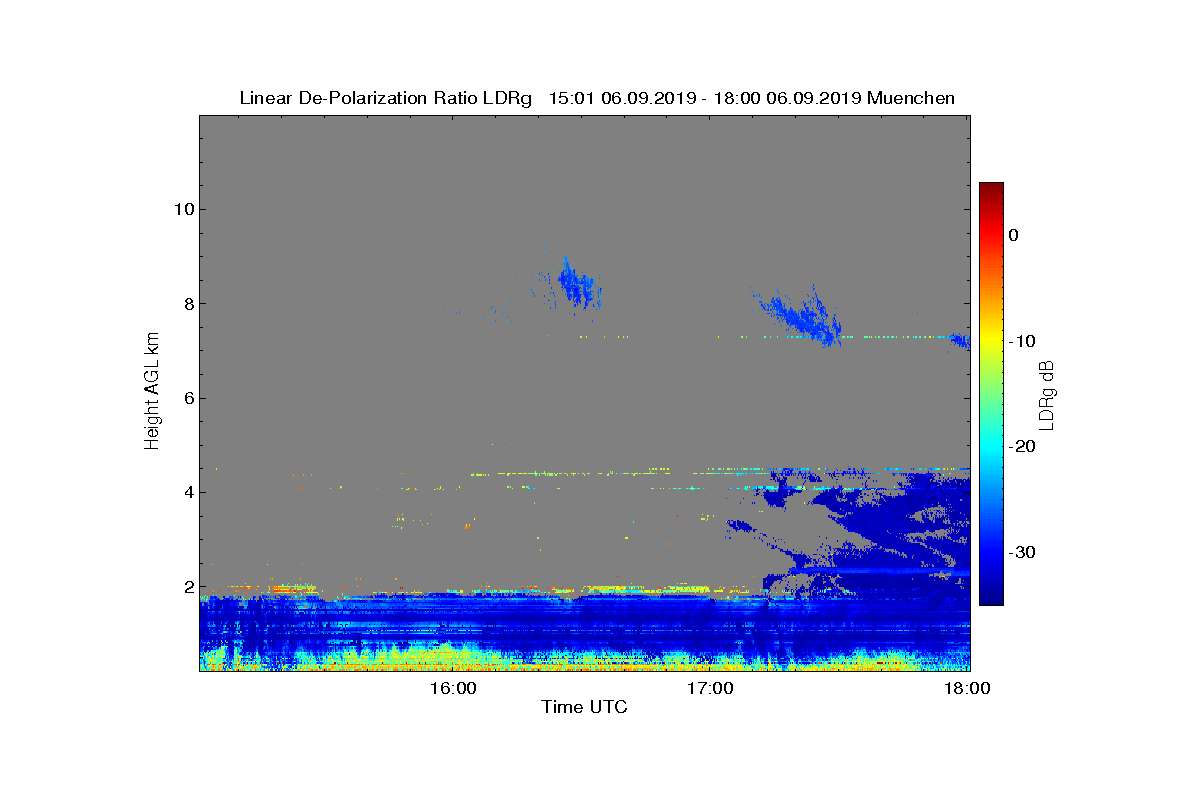The width and height of the screenshot is (1200, 800).
Task: Click the yellow -10 dB colorbar region
Action: [991, 341]
